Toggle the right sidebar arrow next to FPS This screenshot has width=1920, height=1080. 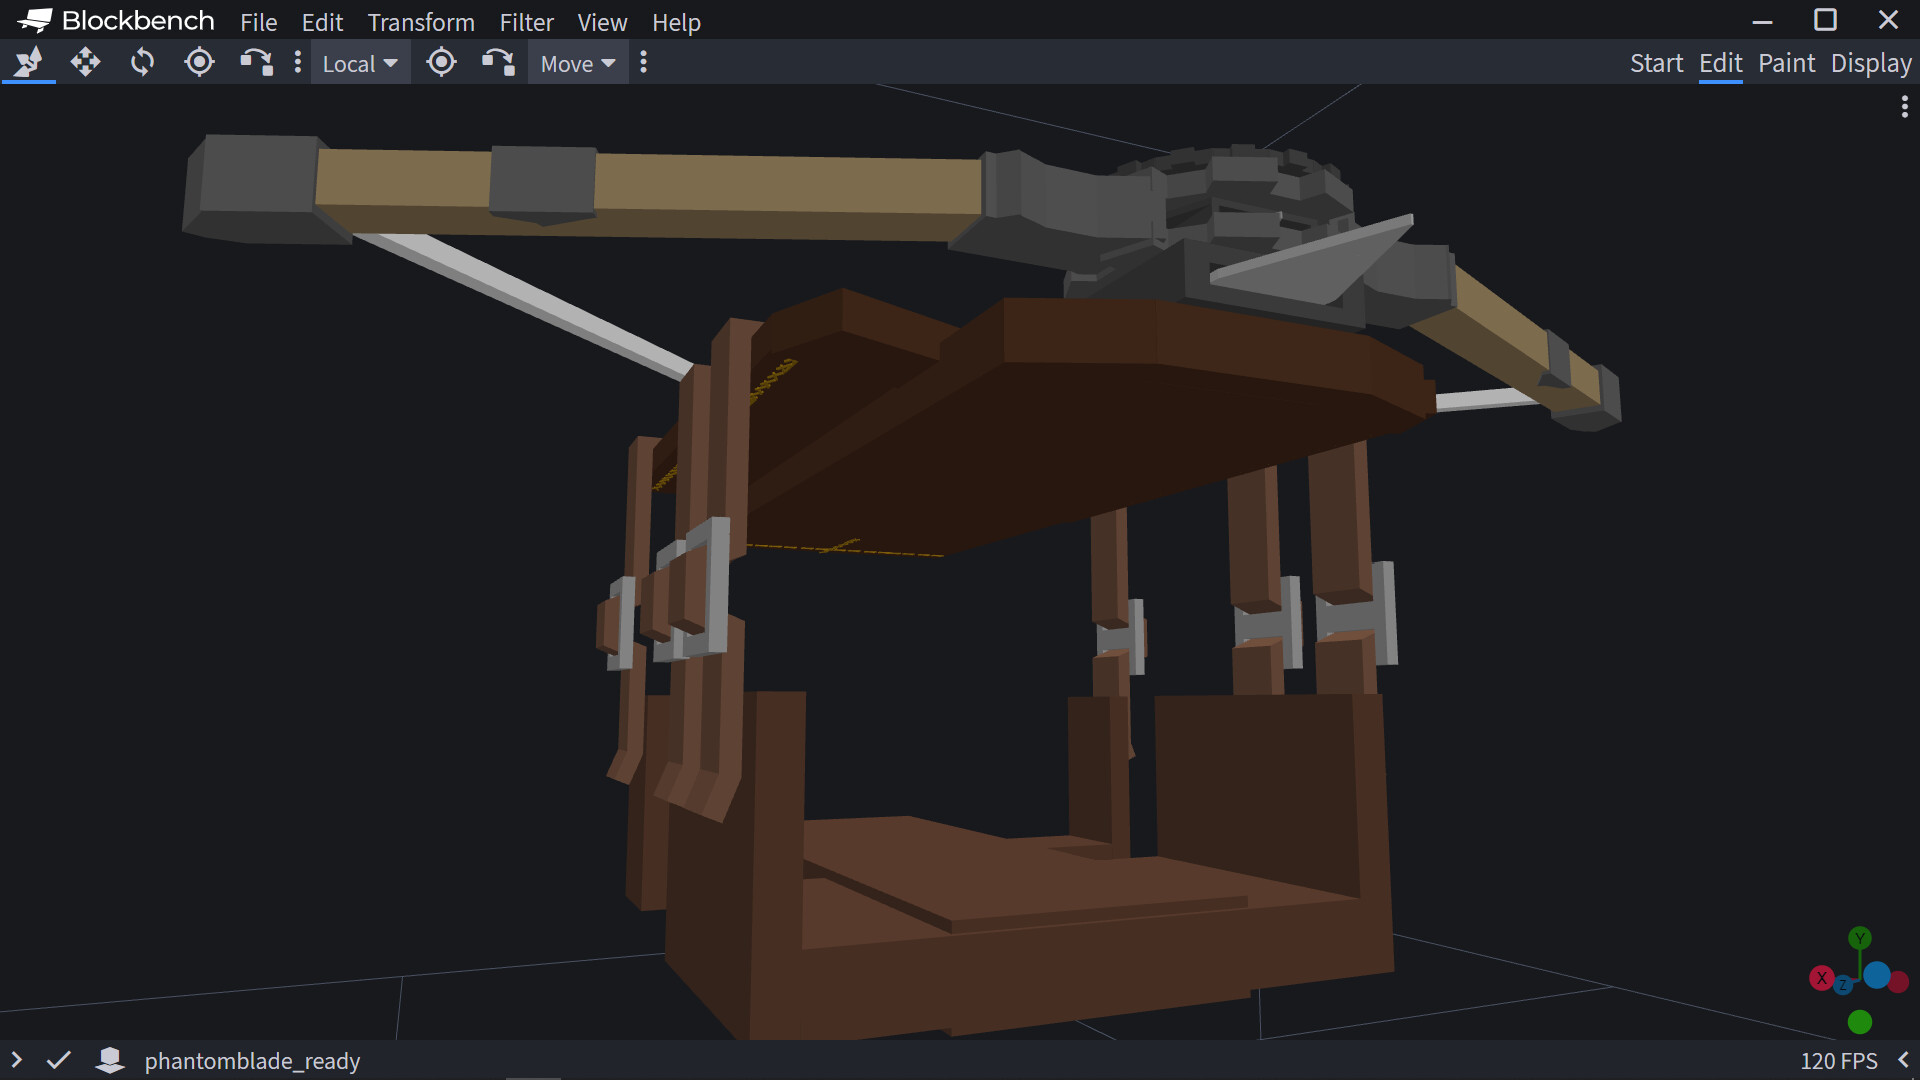pos(1903,1060)
